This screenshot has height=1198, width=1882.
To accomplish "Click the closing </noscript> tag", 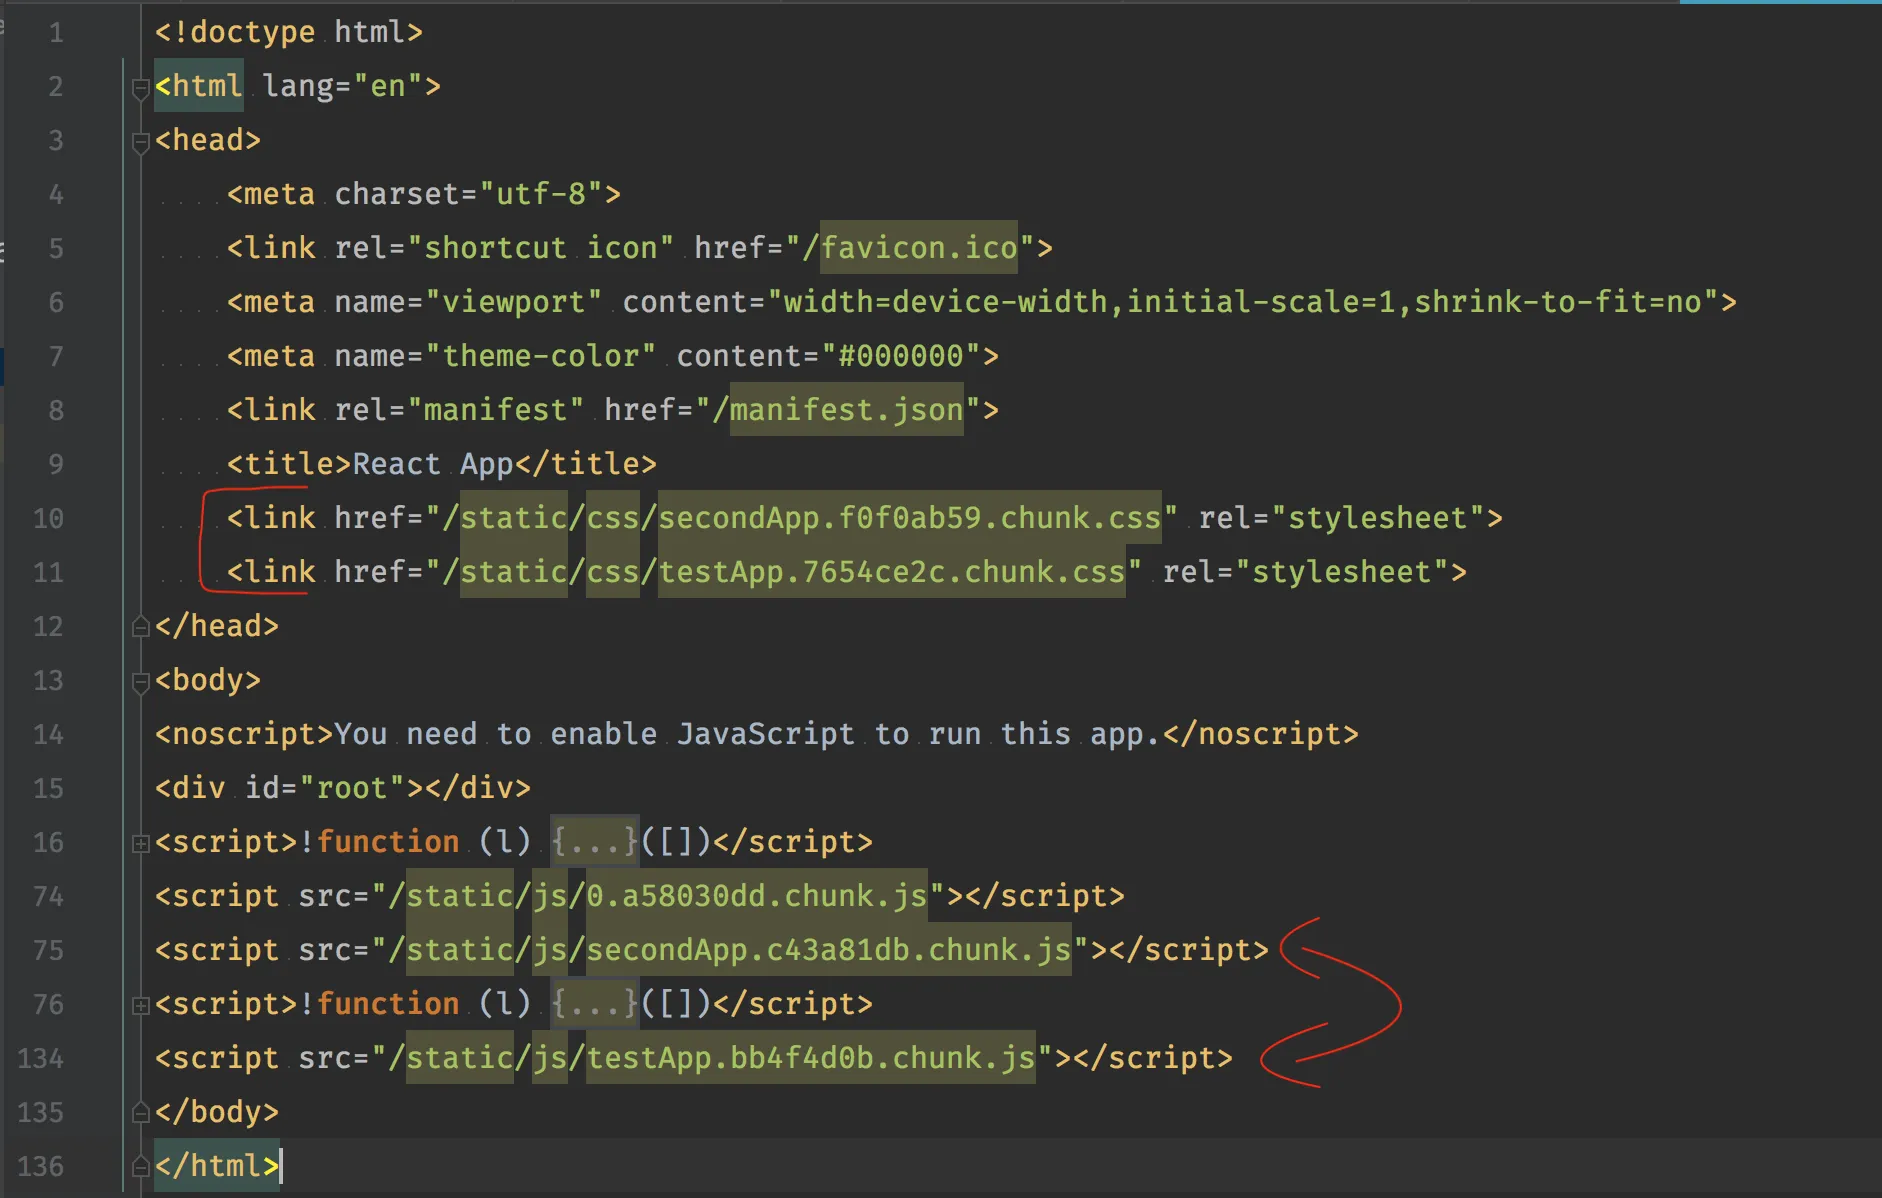I will pos(1261,734).
